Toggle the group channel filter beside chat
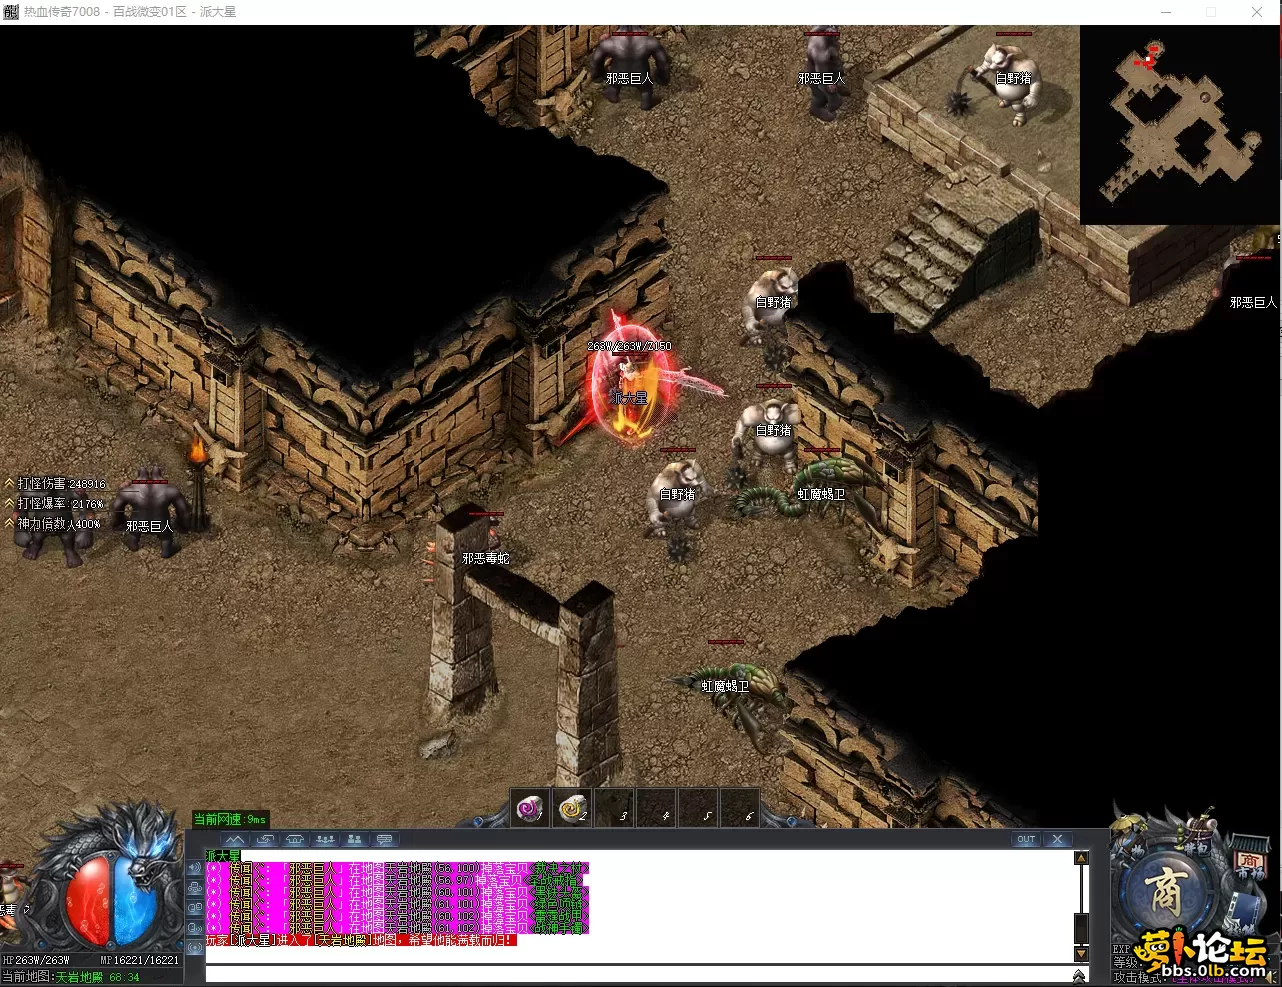This screenshot has width=1282, height=987. point(195,887)
